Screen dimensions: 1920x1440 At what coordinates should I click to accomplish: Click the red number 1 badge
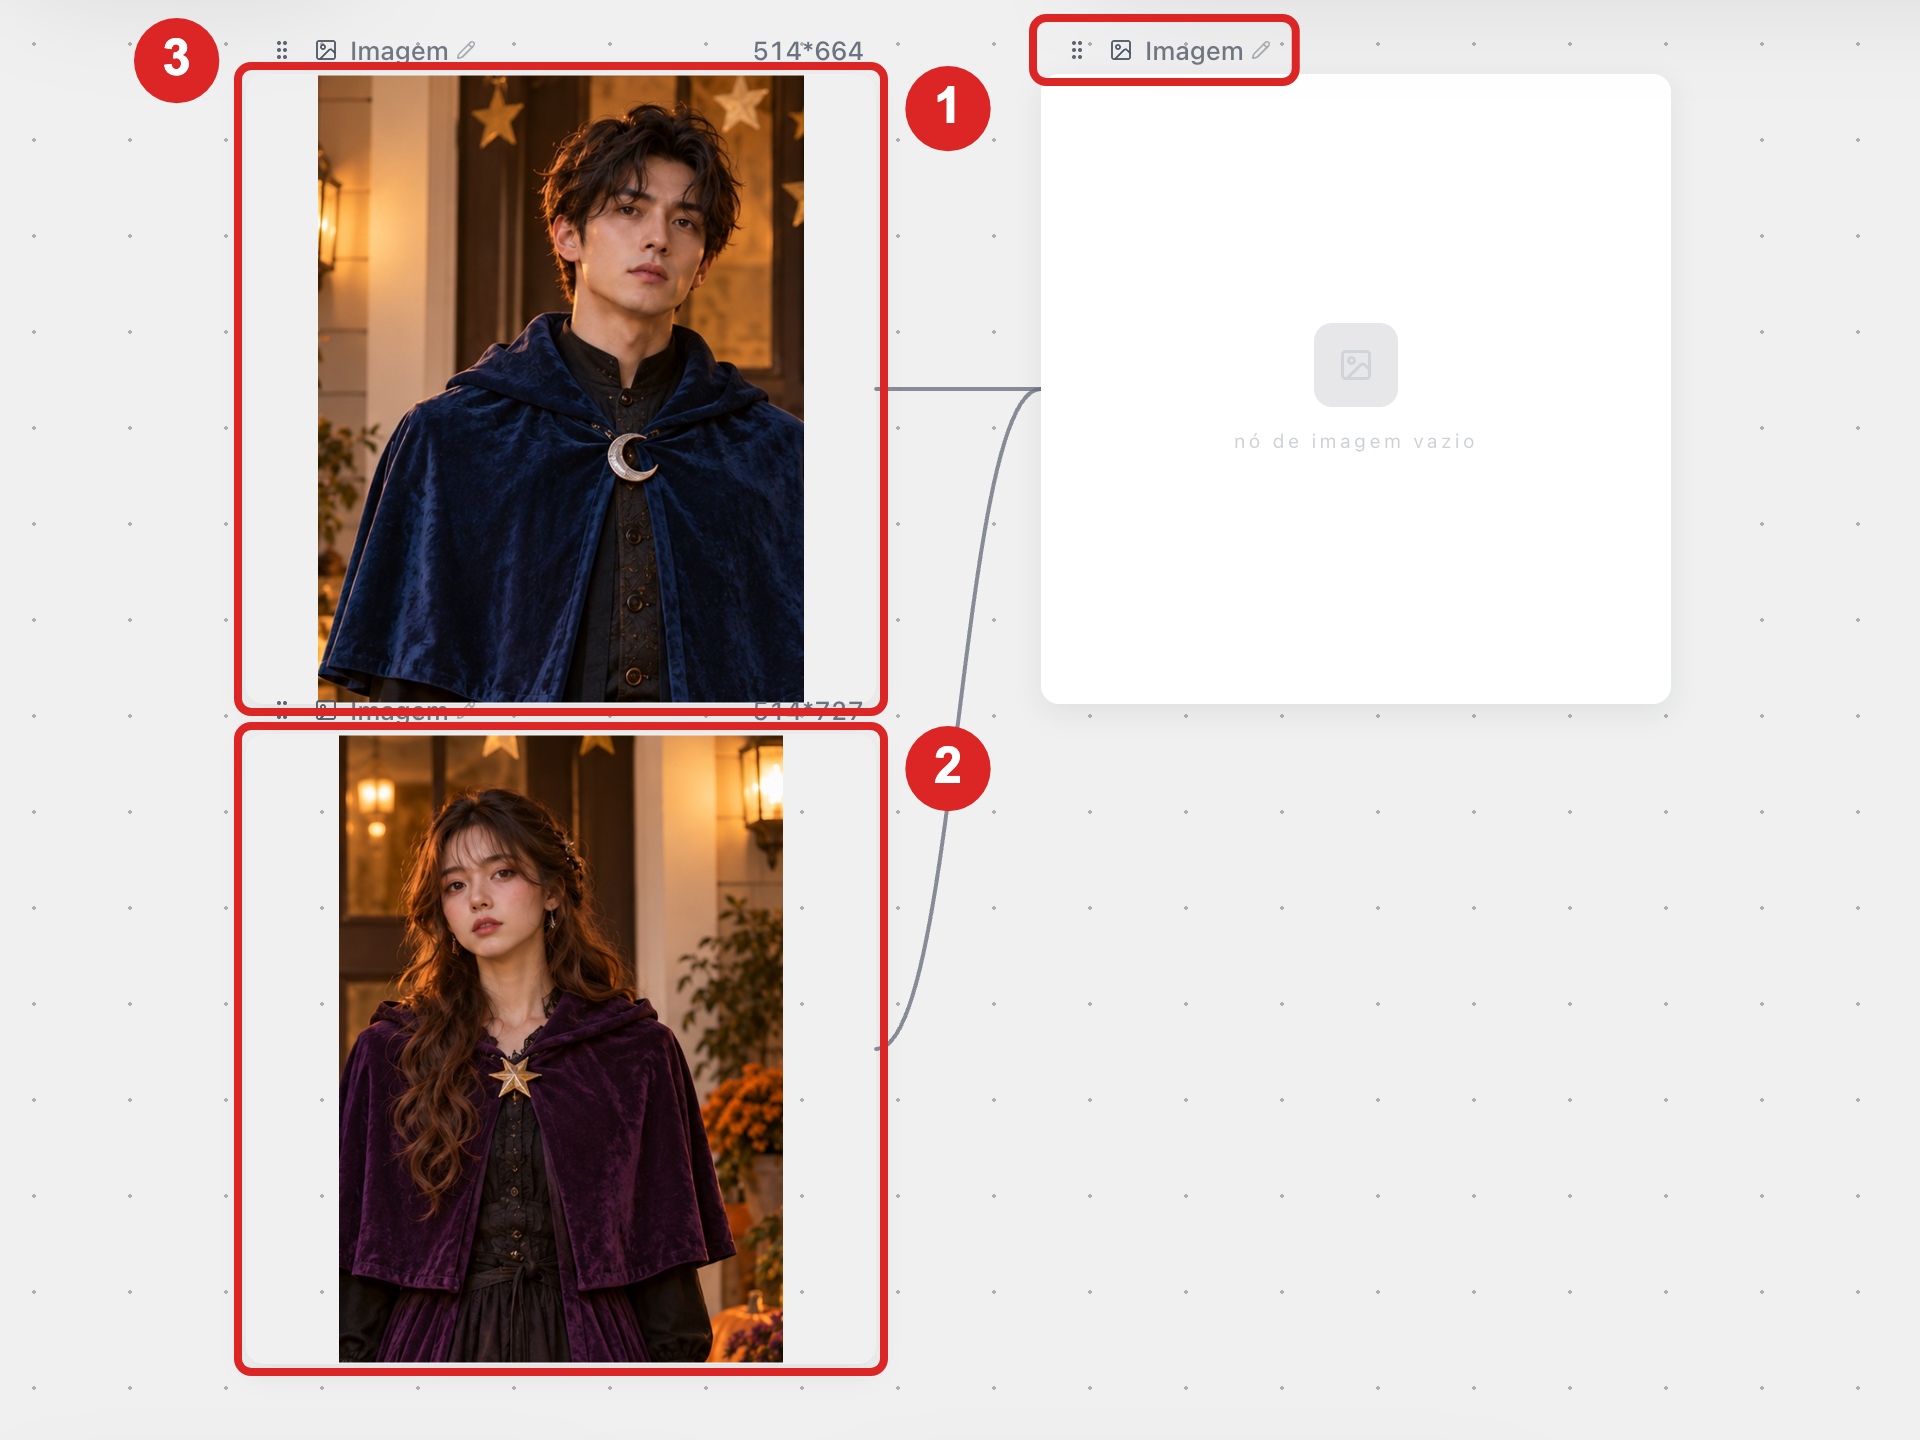pos(948,108)
